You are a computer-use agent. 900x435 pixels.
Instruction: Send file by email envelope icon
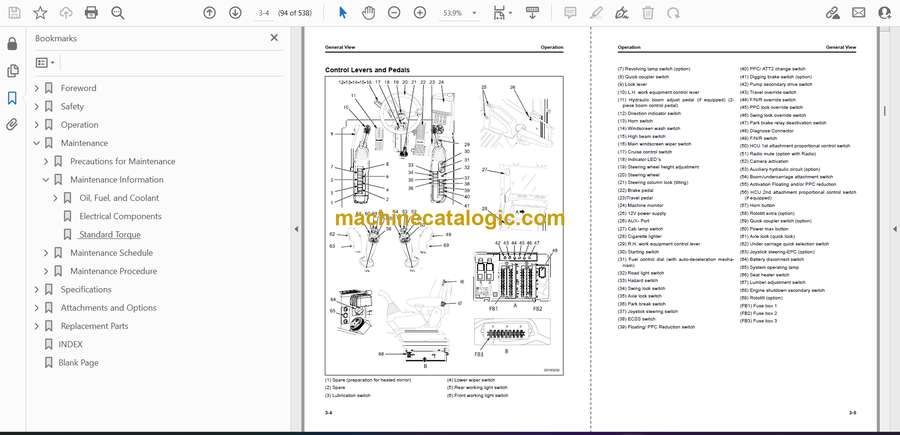click(859, 13)
